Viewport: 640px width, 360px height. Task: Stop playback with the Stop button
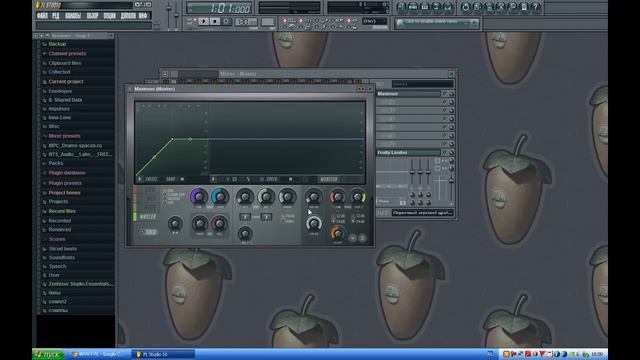coord(215,21)
